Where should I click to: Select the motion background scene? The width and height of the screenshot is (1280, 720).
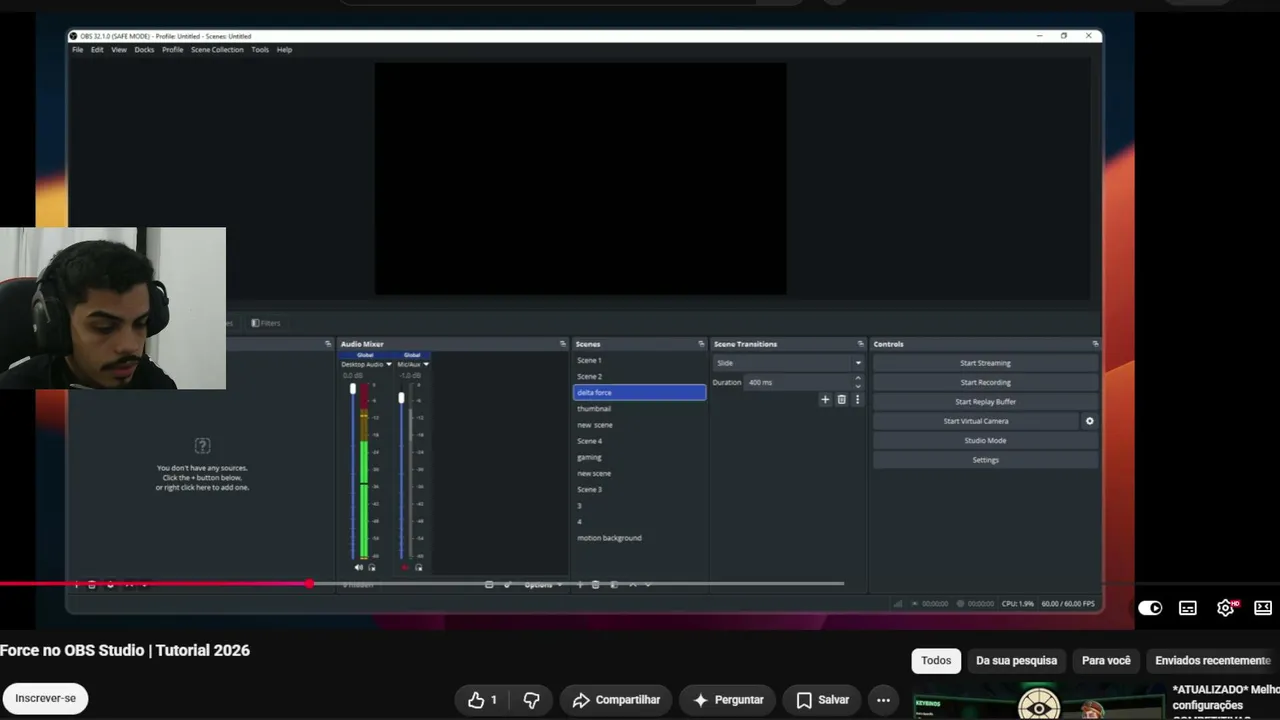tap(639, 538)
